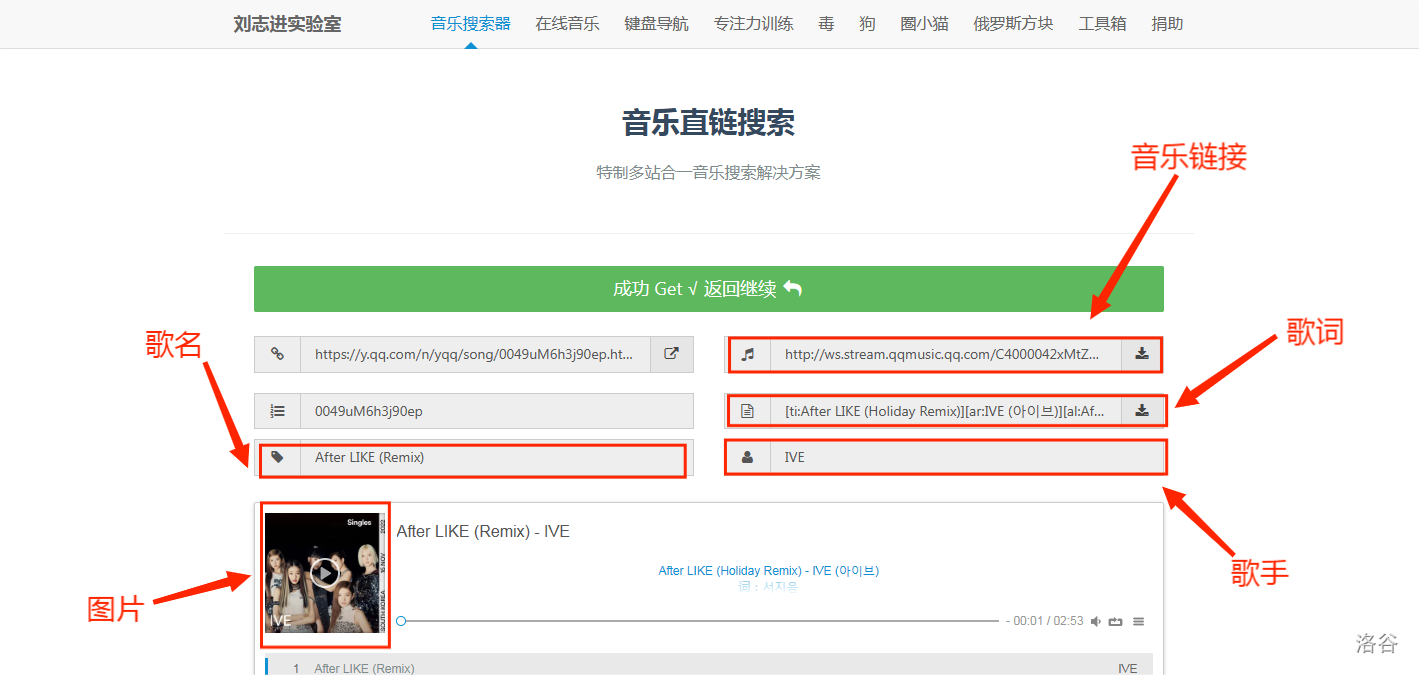
Task: Click the download icon beside the lyrics field
Action: click(1142, 411)
